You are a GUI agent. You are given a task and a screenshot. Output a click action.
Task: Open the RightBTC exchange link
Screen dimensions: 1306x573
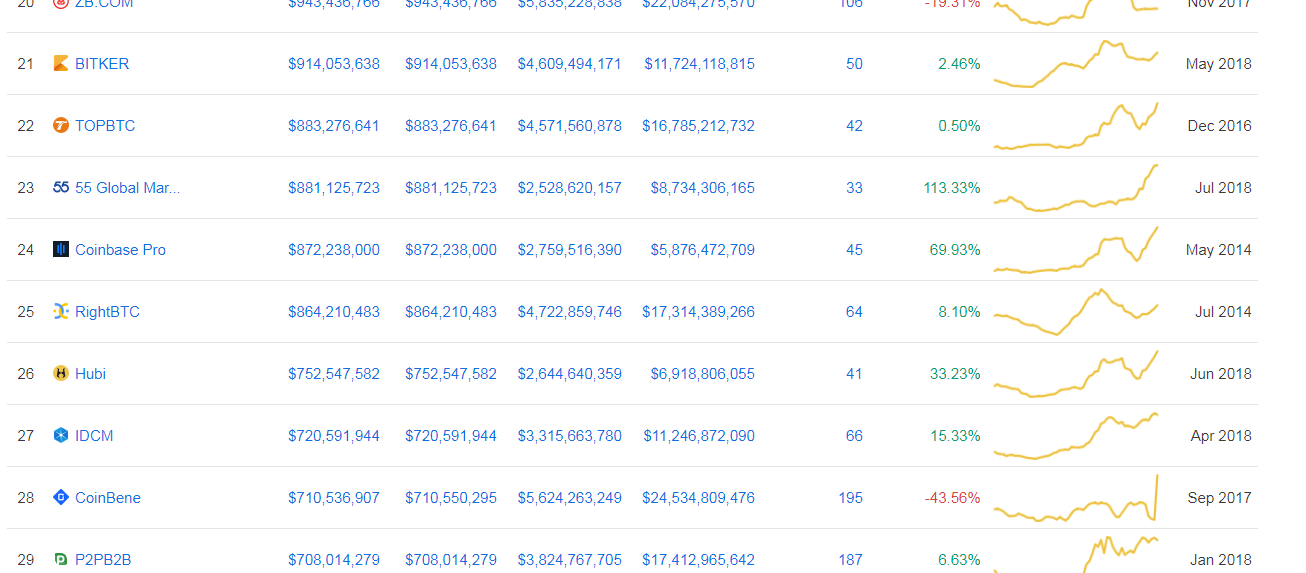[x=107, y=312]
